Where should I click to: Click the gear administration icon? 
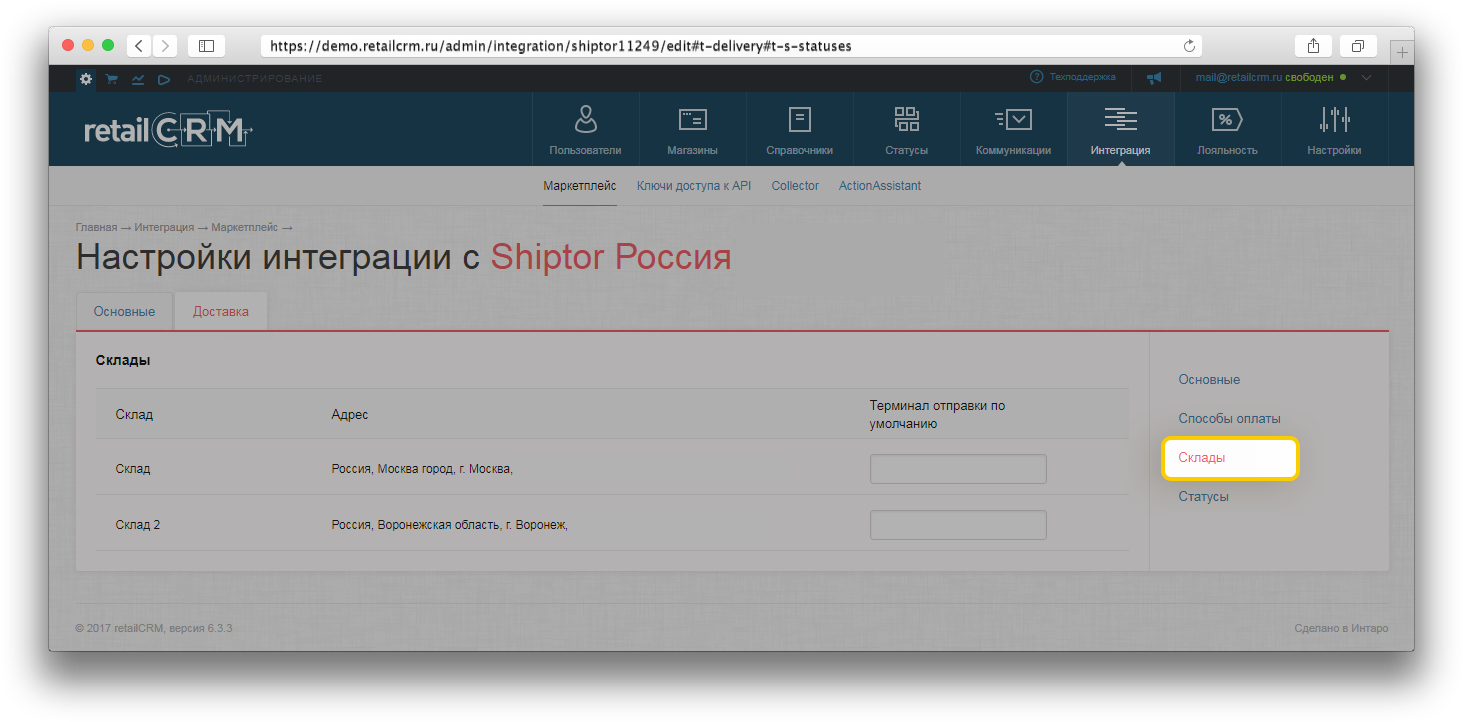tap(86, 79)
